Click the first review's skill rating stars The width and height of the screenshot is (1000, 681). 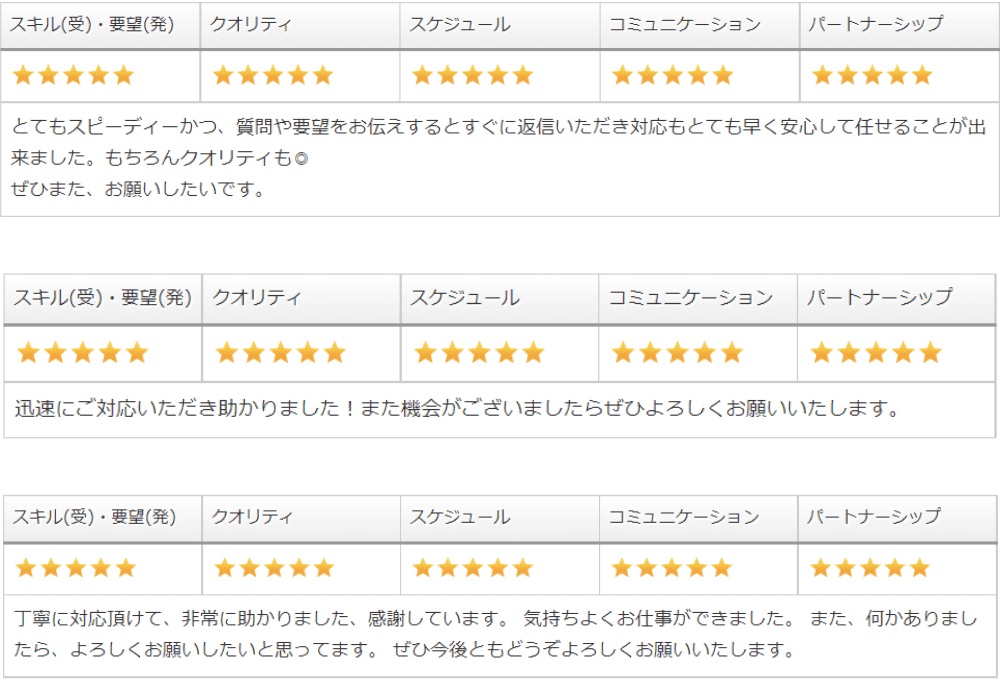click(x=73, y=75)
